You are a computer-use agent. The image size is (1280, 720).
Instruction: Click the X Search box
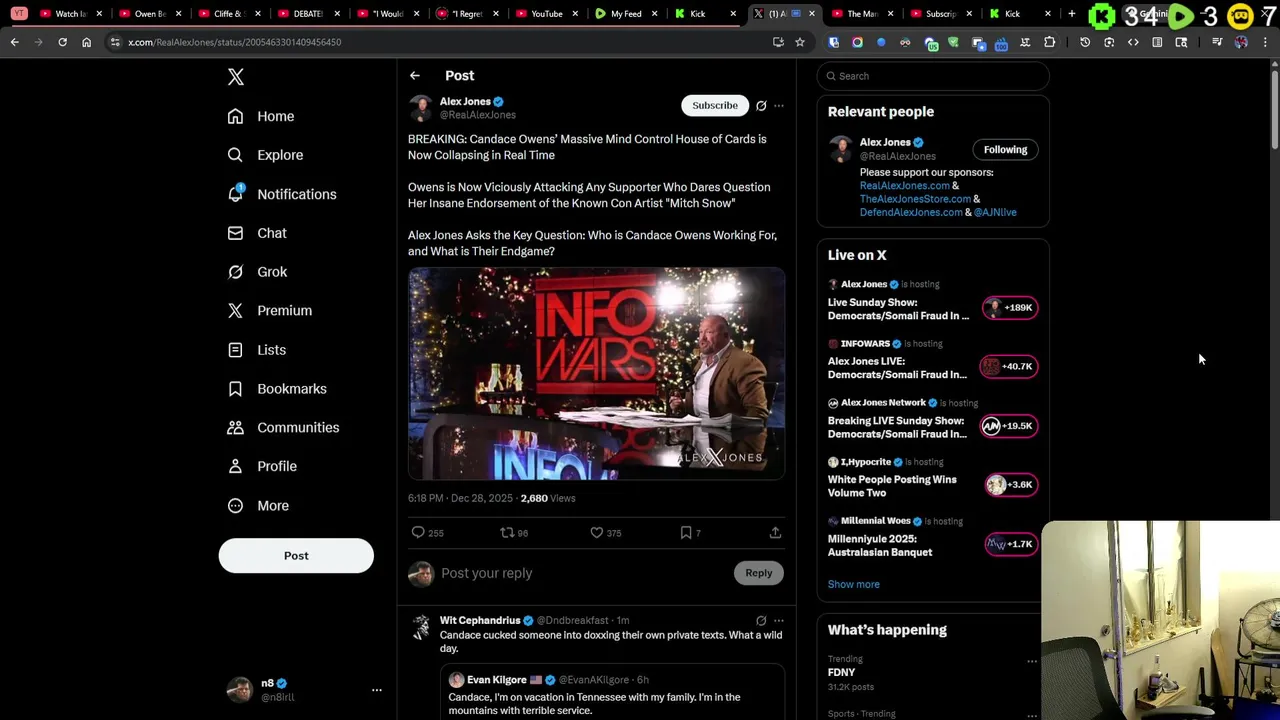[x=933, y=76]
